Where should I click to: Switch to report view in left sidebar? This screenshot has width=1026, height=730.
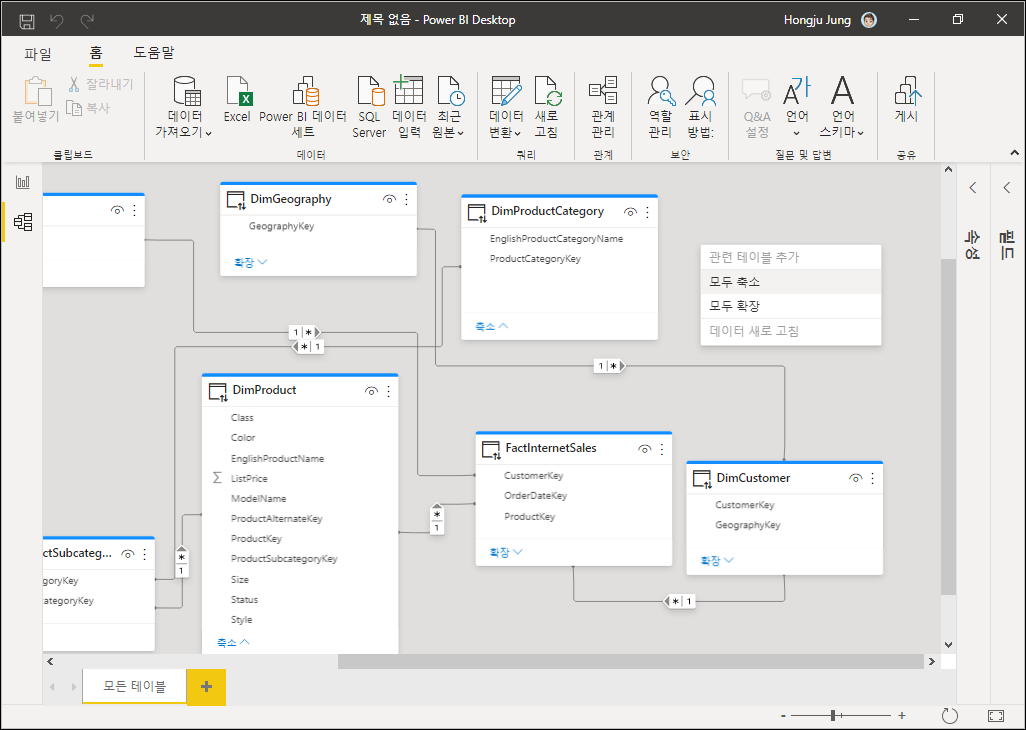[23, 182]
